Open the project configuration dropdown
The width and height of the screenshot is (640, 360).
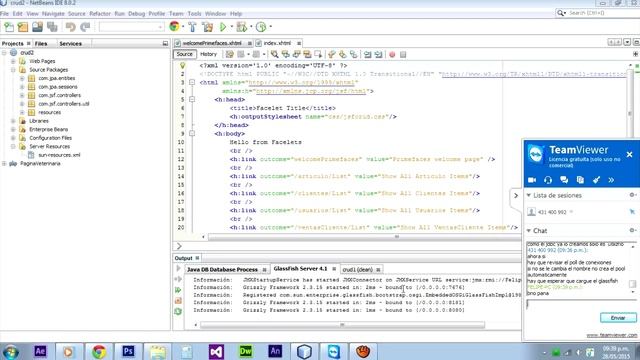click(x=131, y=27)
